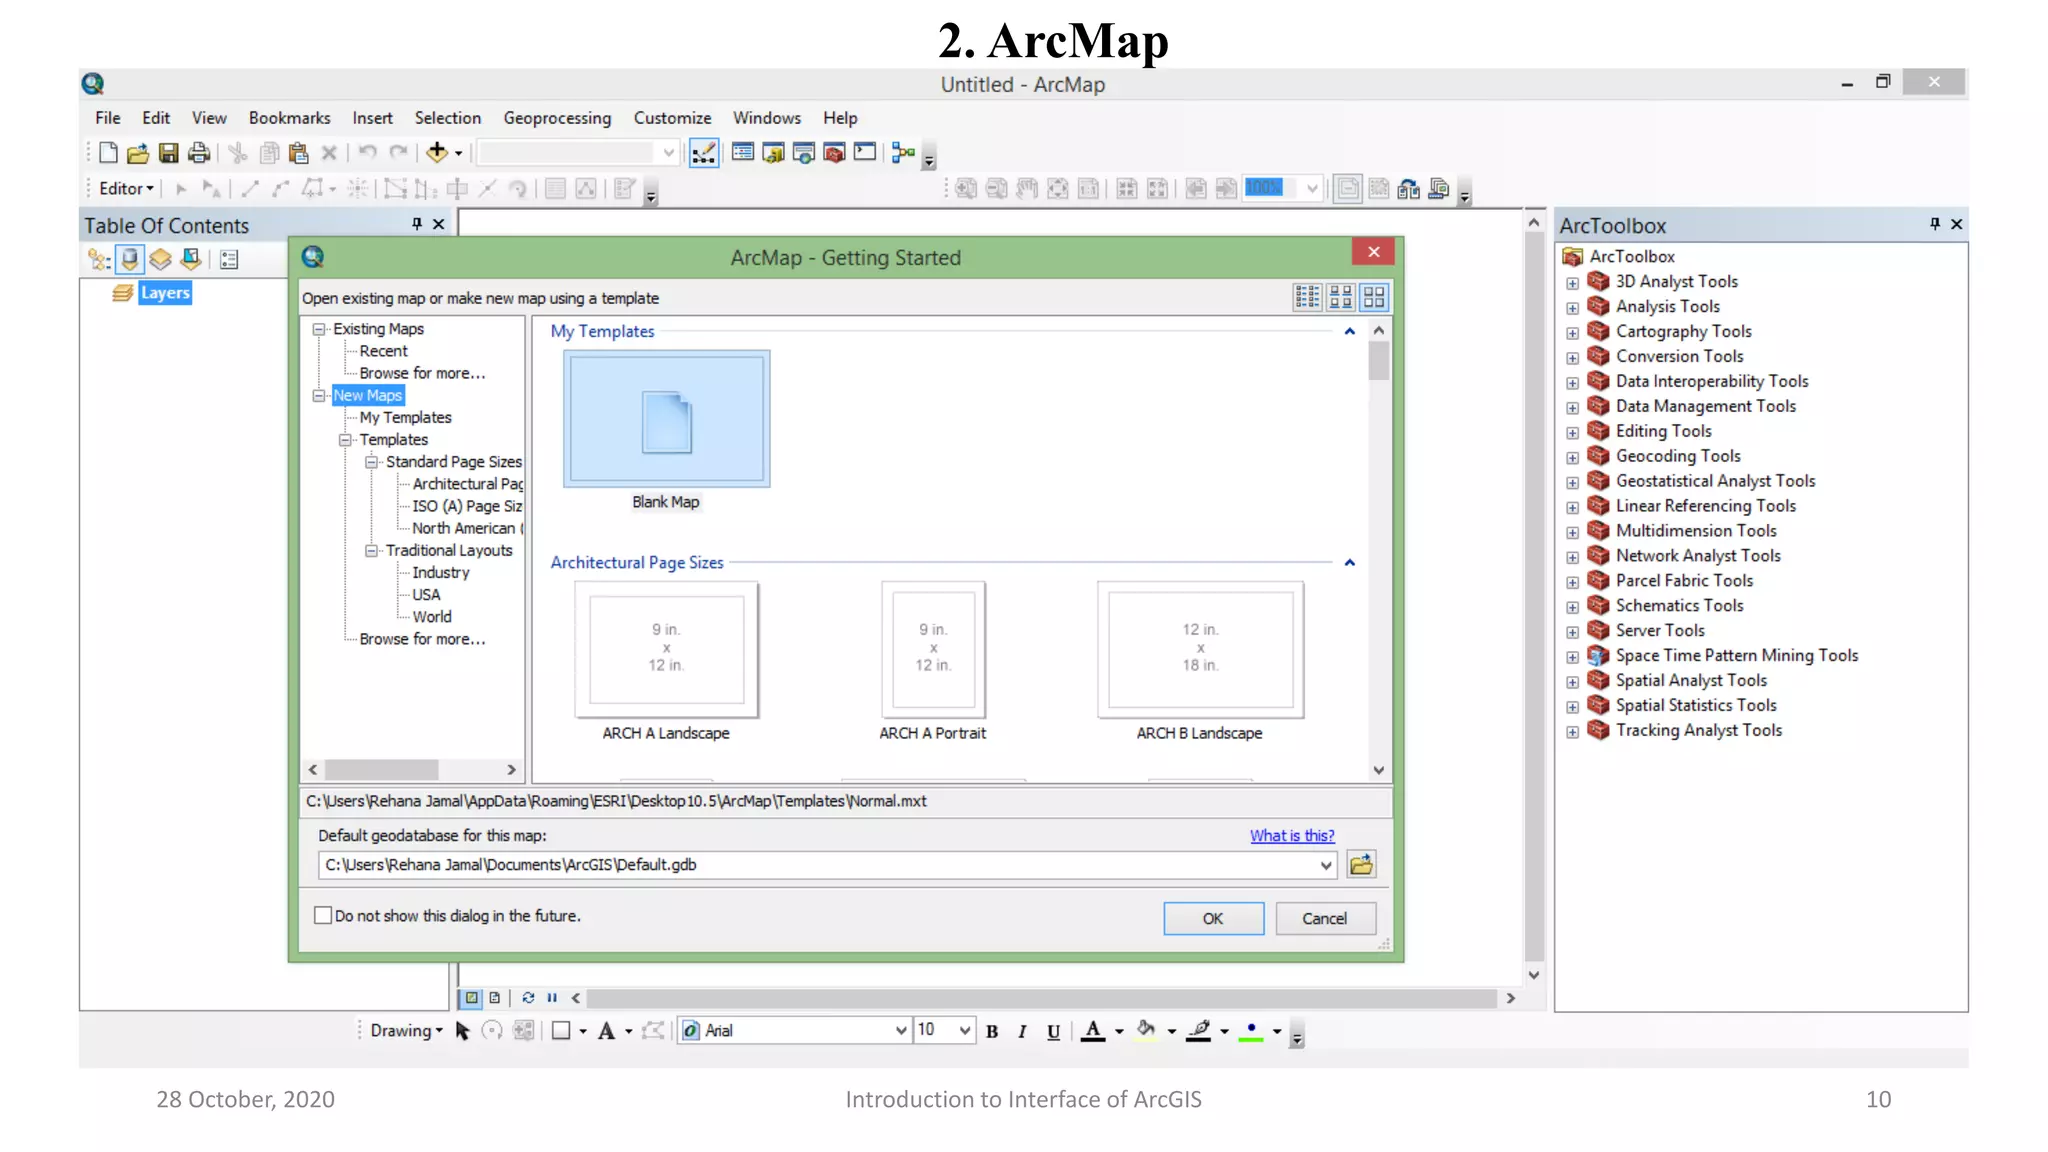Click Cancel in Getting Started dialog
Screen dimensions: 2048x1152
tap(1325, 918)
